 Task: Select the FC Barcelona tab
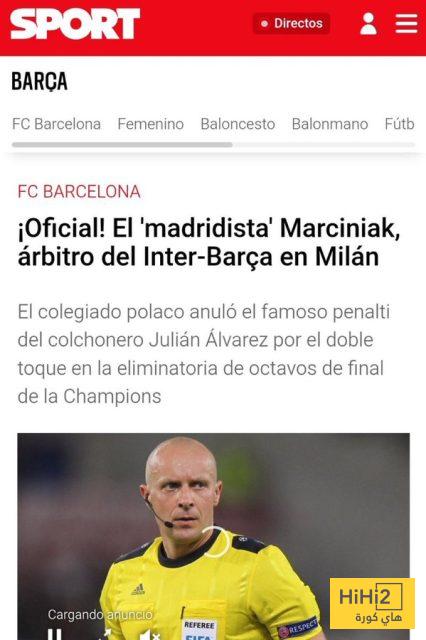point(56,124)
